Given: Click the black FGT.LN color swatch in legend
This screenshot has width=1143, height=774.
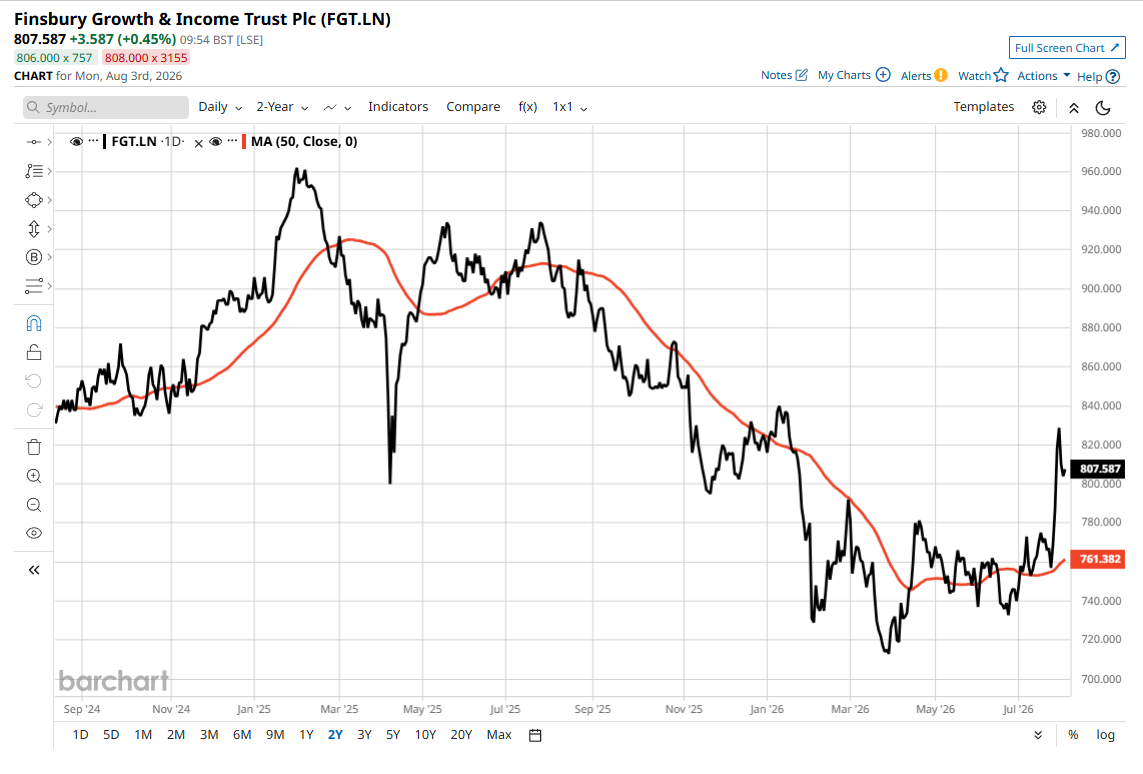Looking at the screenshot, I should pos(104,141).
